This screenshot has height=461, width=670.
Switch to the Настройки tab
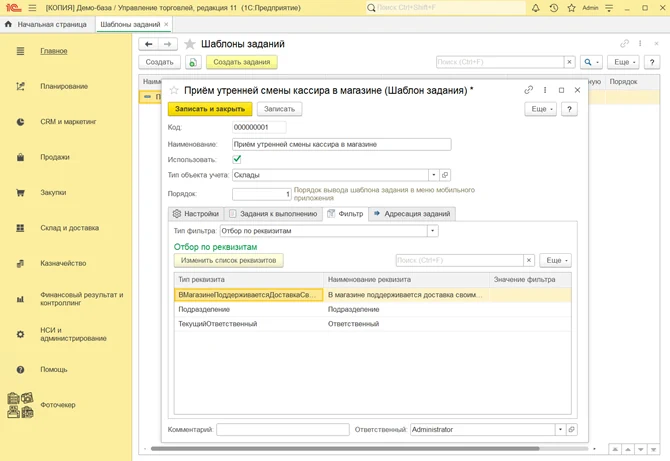(x=196, y=214)
